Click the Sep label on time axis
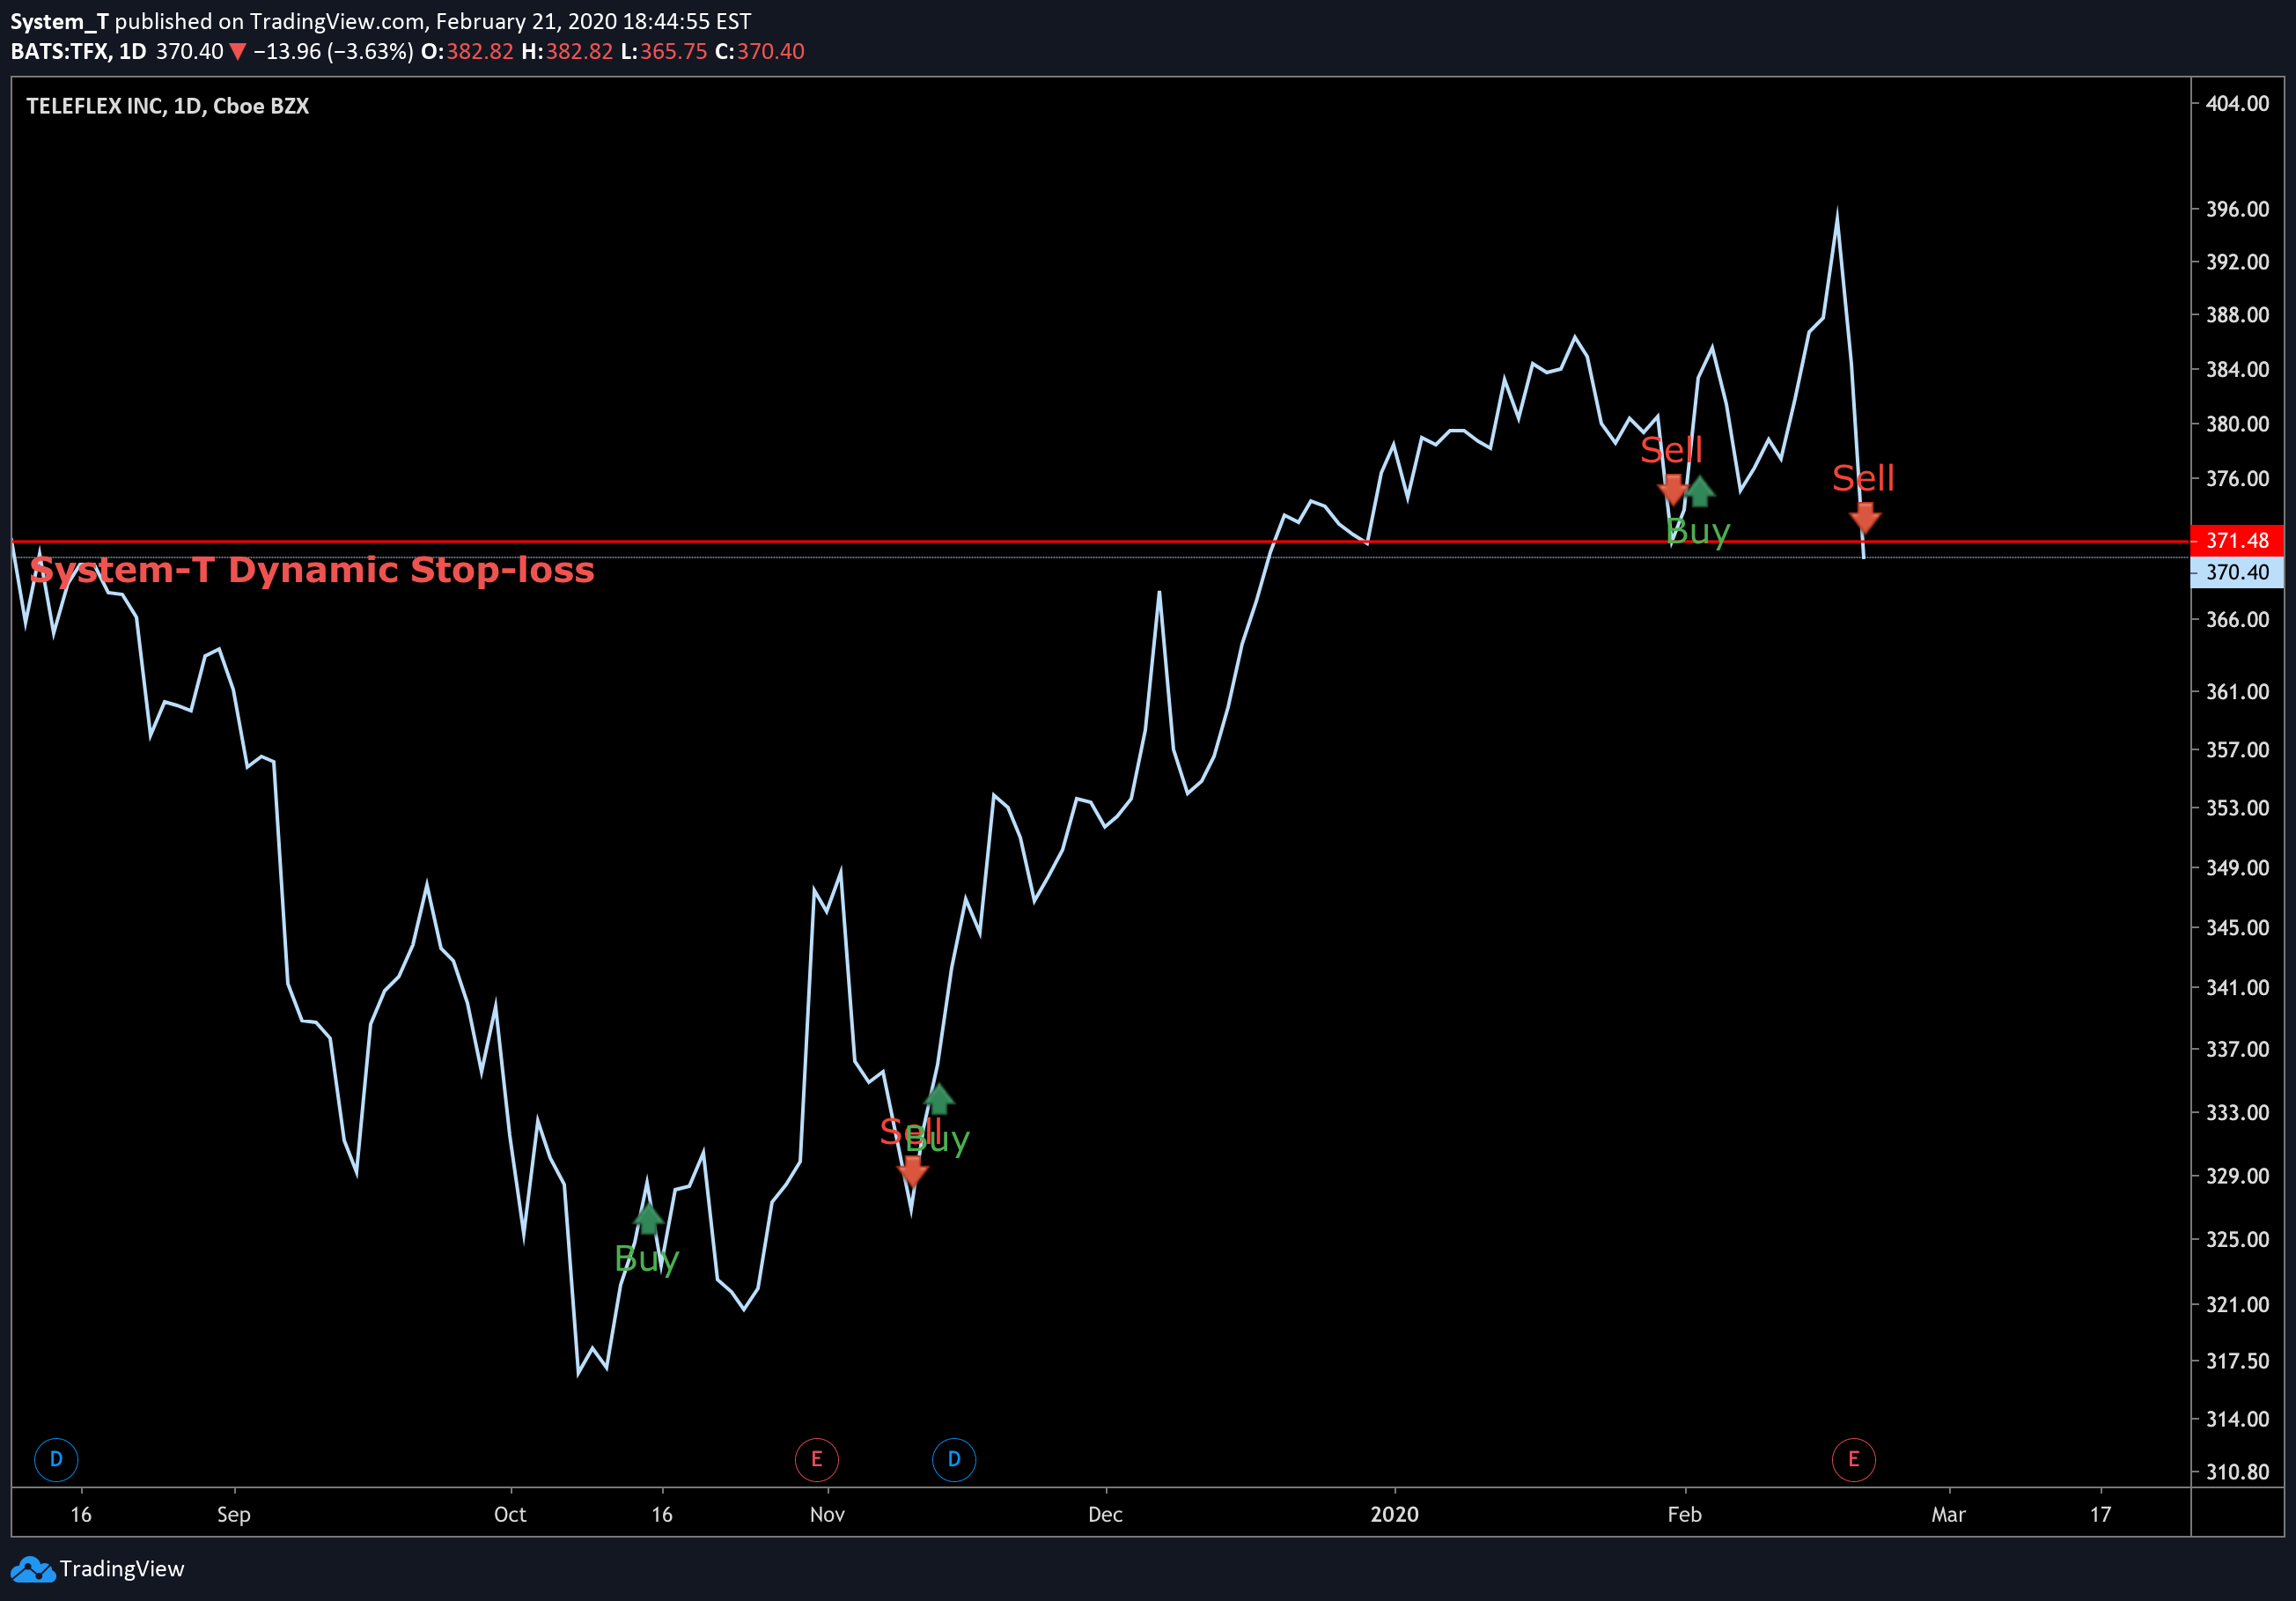 pos(234,1514)
